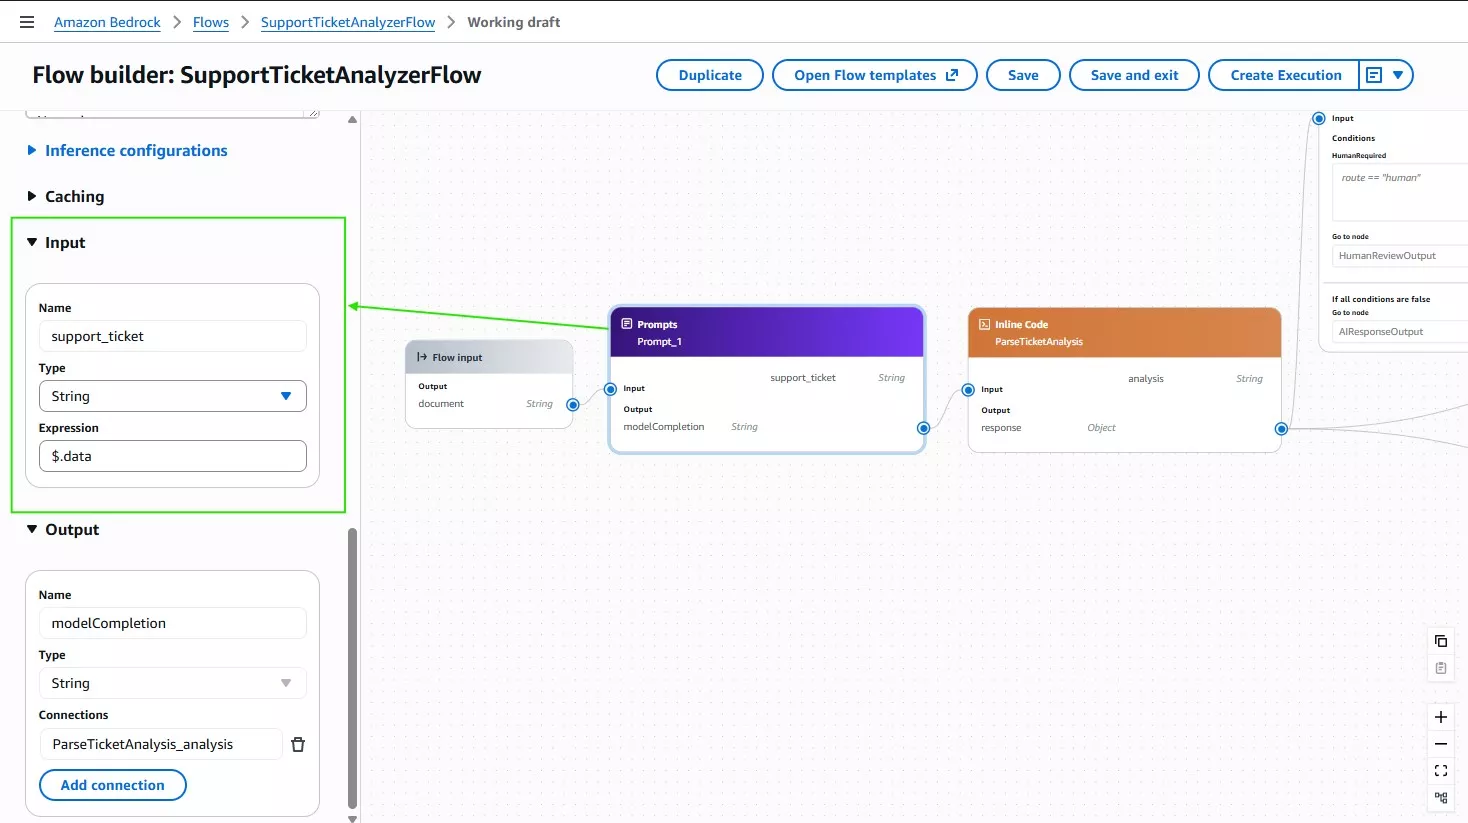Click the ParseTicketAnalysis response output connector
The height and width of the screenshot is (823, 1468).
coord(1281,429)
